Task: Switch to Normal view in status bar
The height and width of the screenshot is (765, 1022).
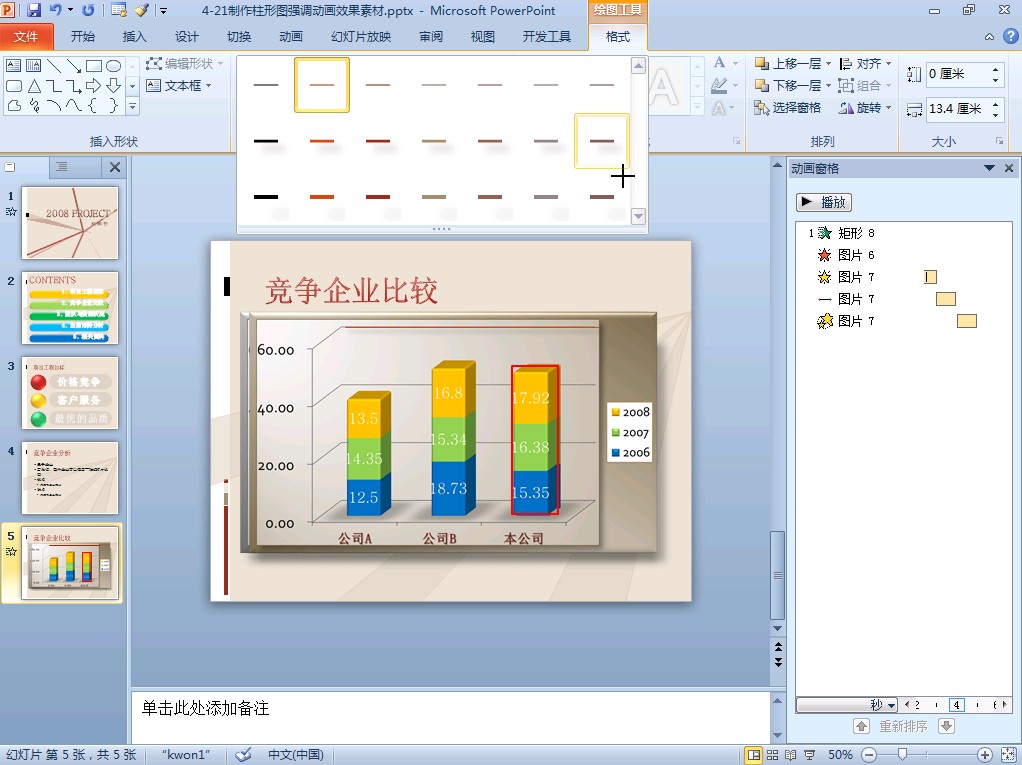Action: pyautogui.click(x=754, y=755)
